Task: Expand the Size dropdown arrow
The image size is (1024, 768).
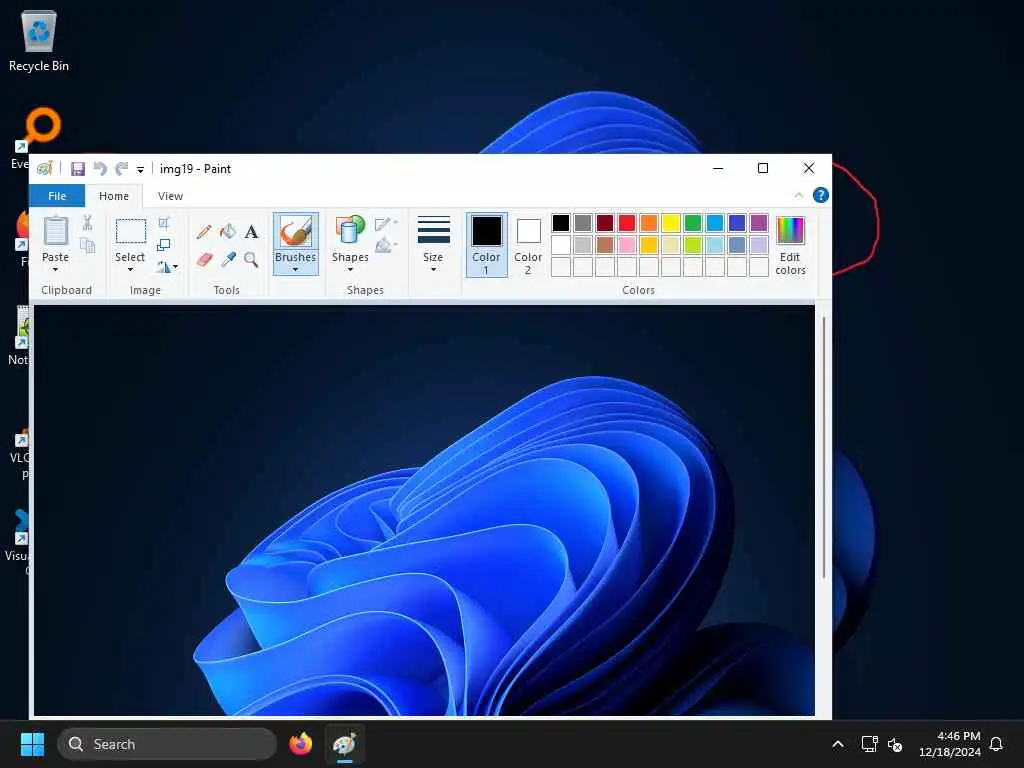Action: [434, 269]
